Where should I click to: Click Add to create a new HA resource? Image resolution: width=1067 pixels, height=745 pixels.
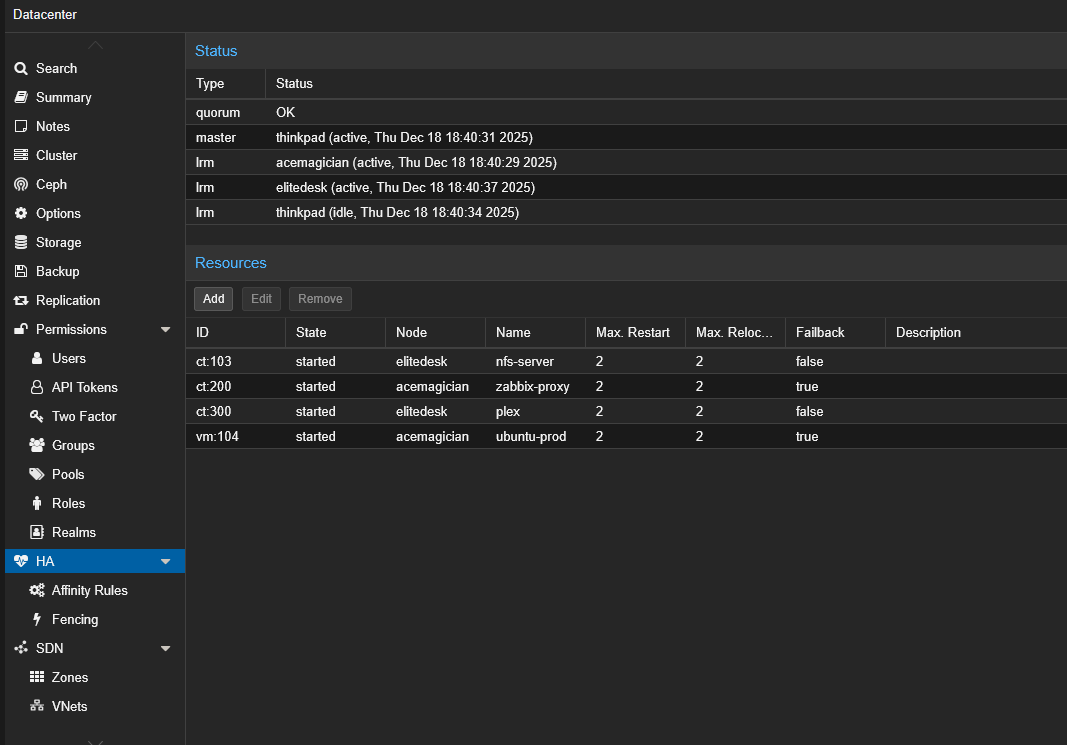pos(213,298)
